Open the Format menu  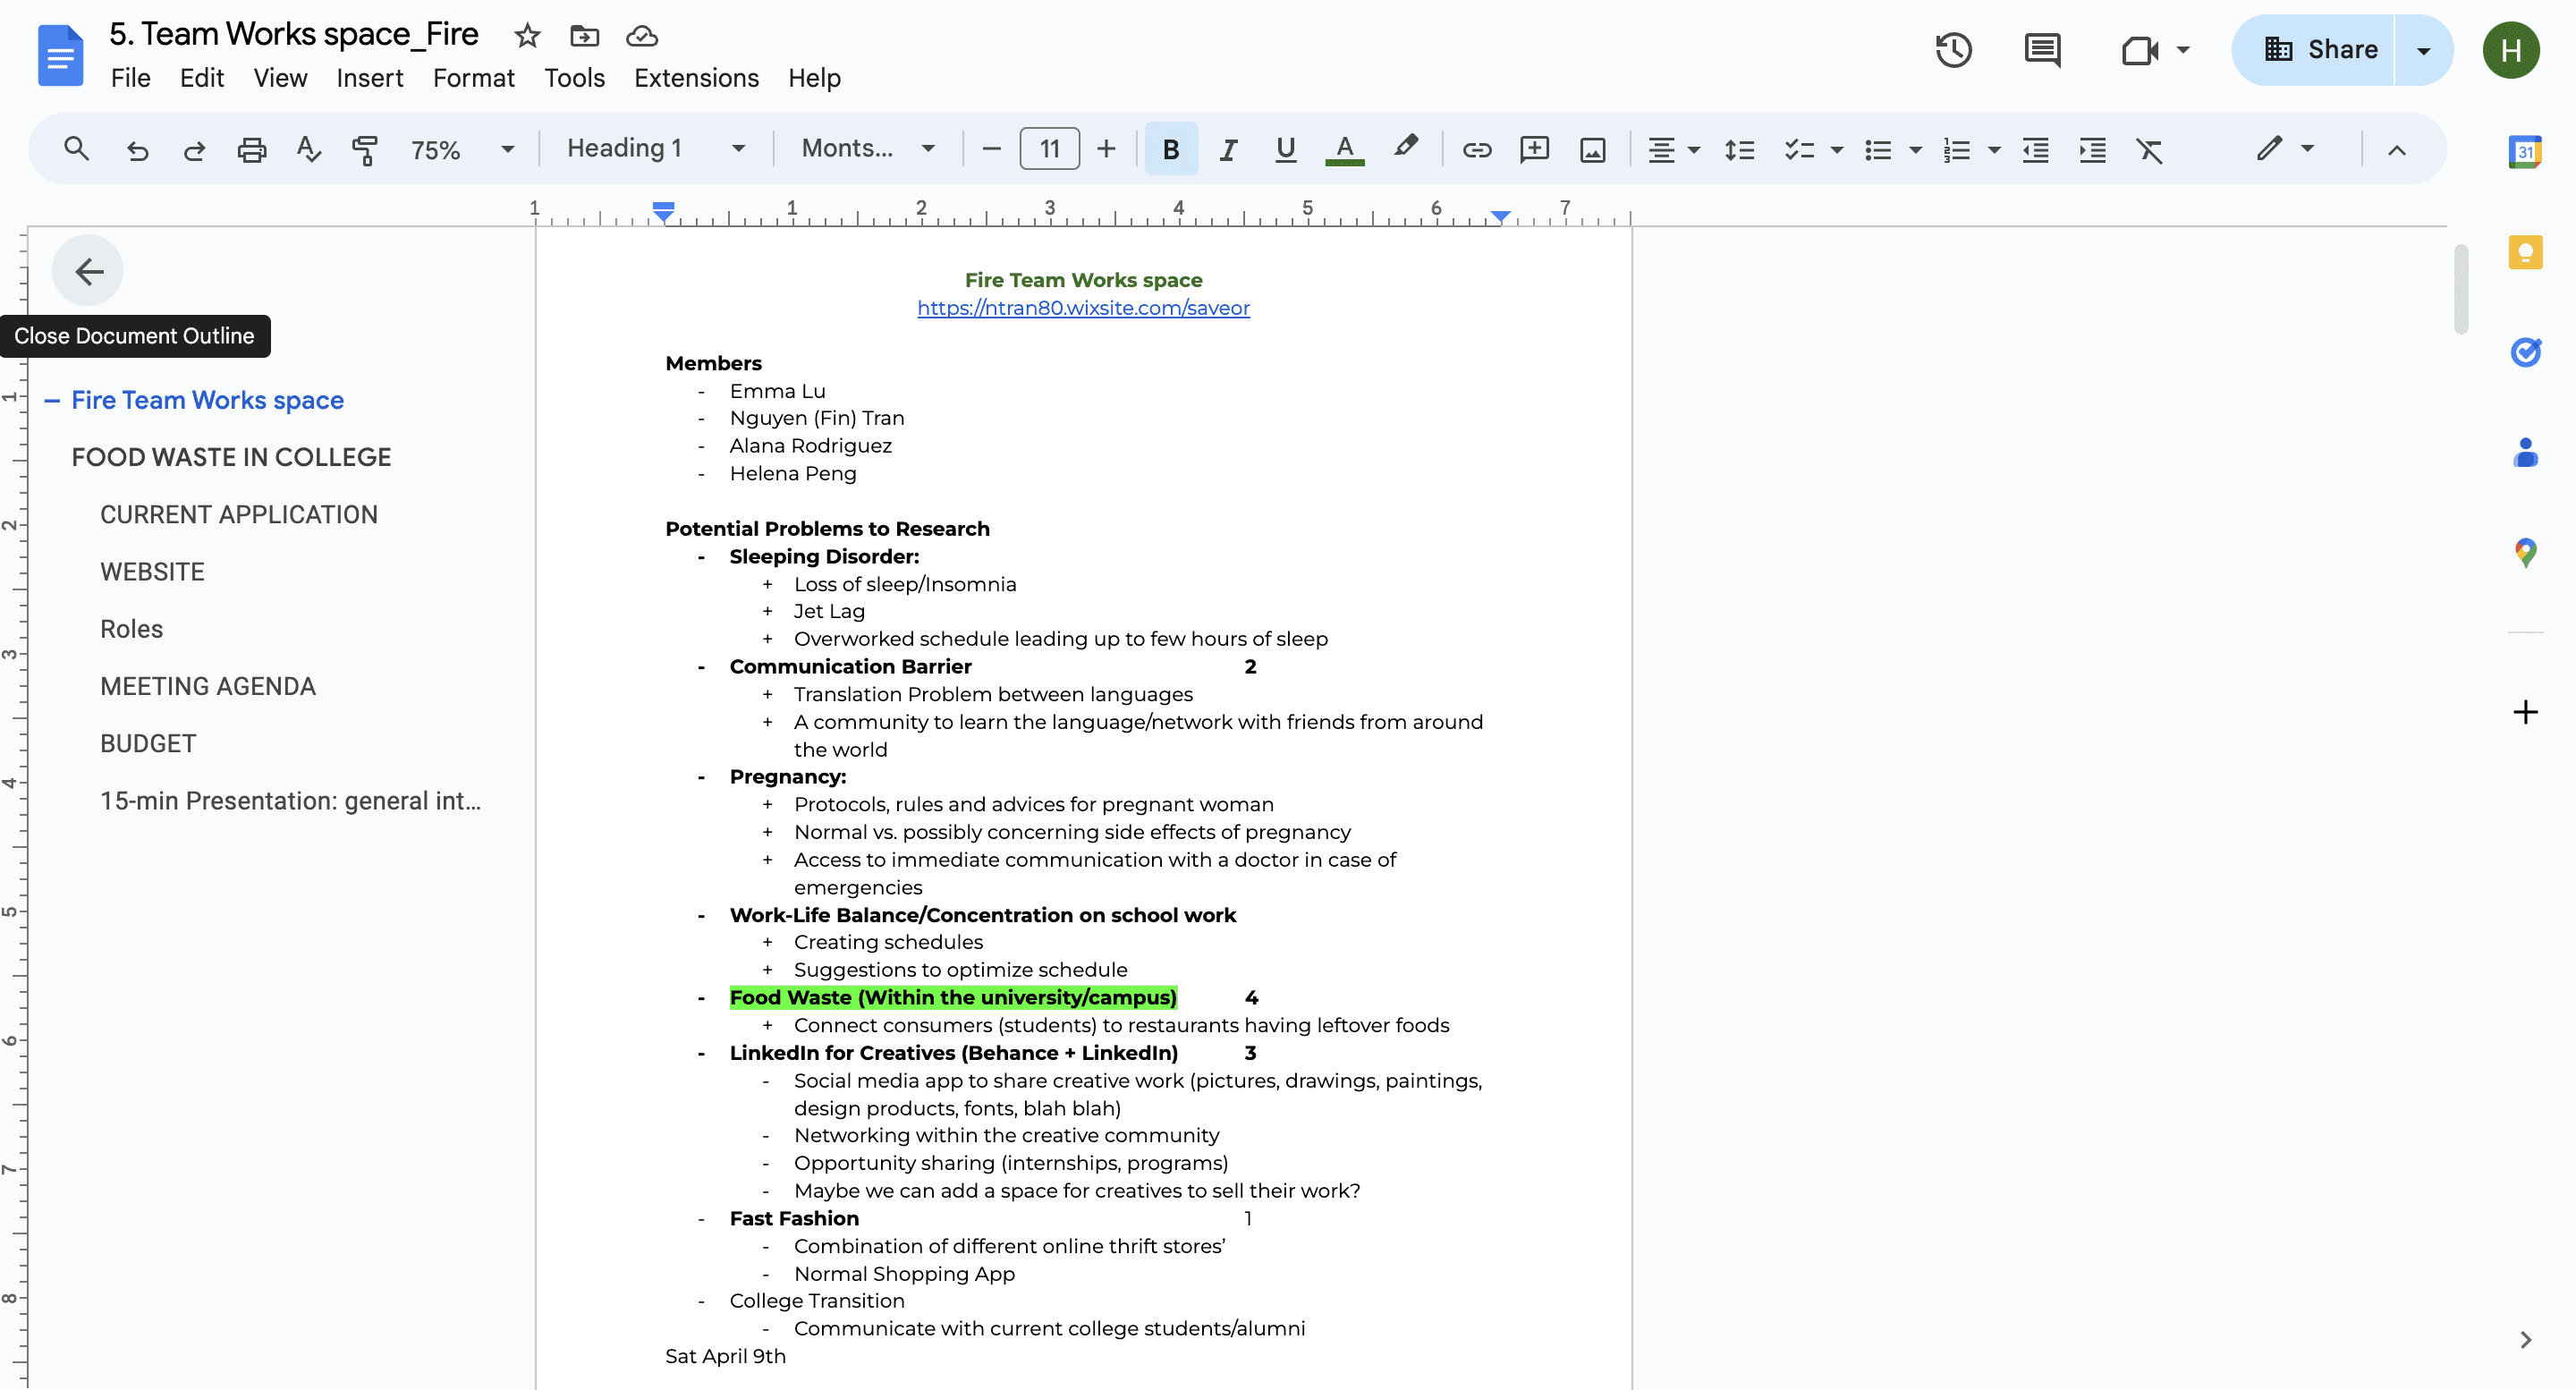(473, 78)
